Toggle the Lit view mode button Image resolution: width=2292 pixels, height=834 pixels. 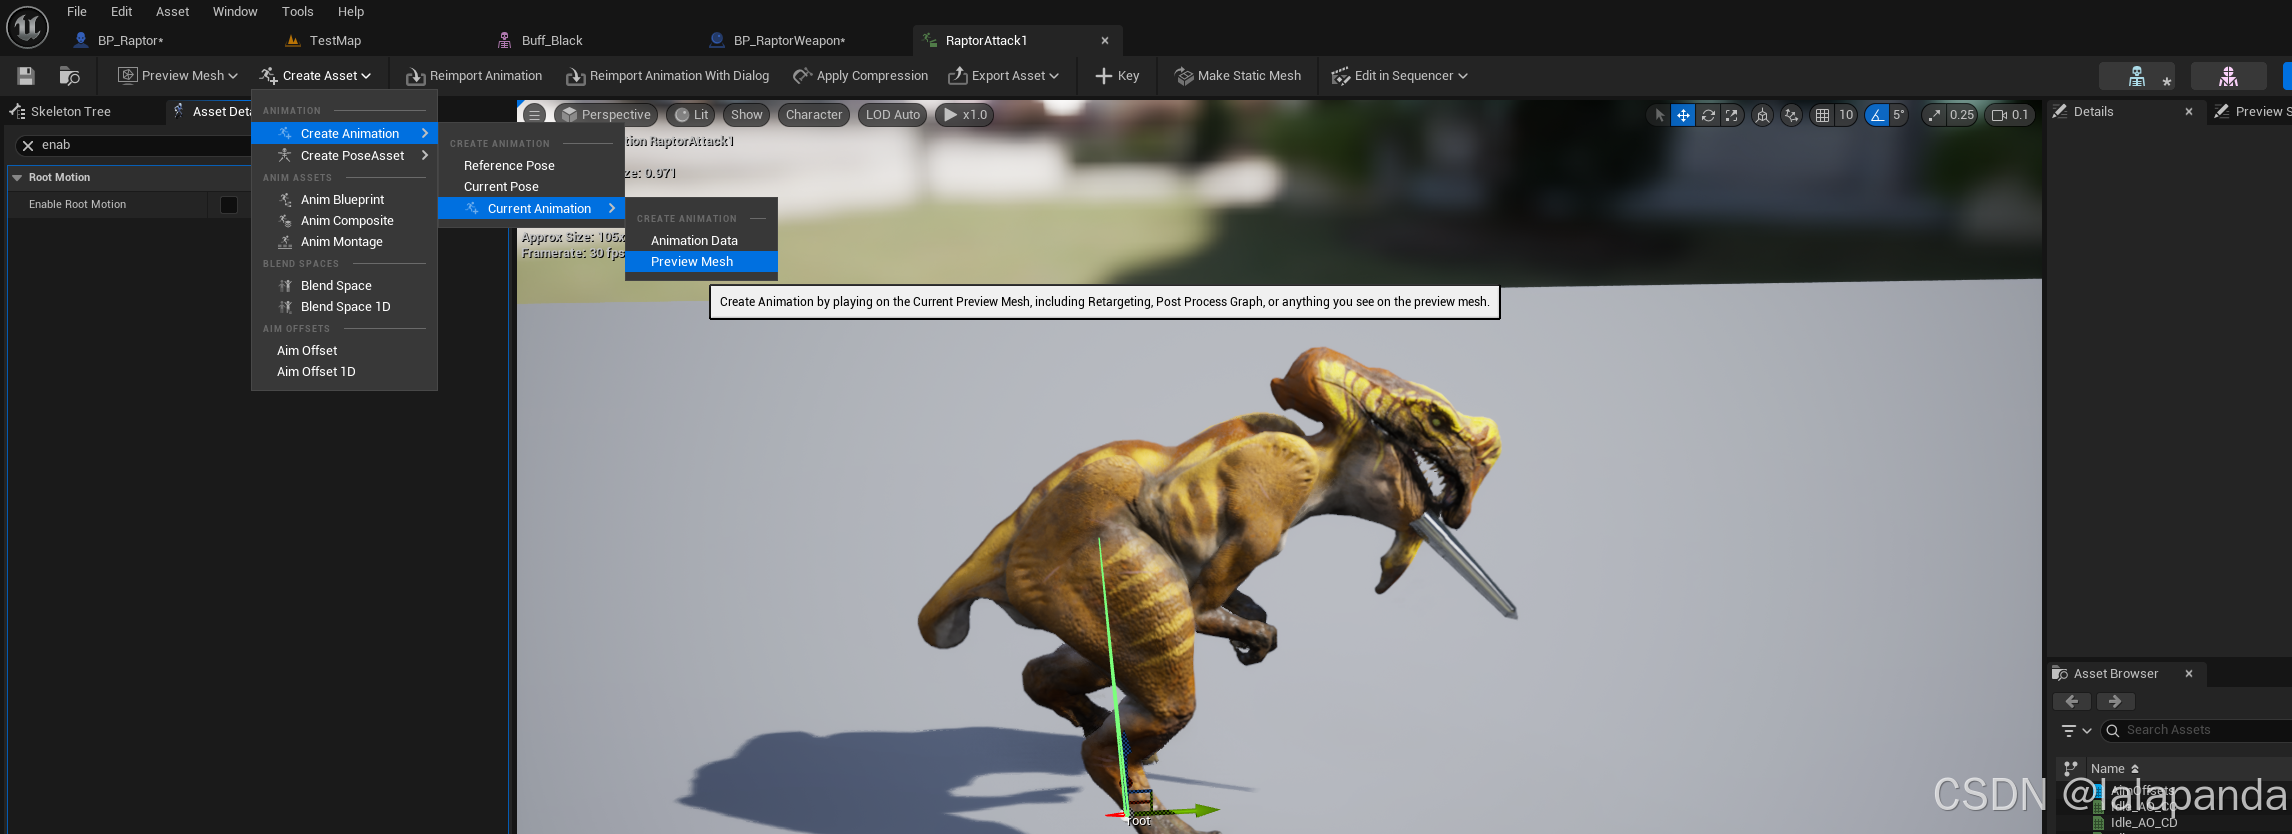(690, 115)
